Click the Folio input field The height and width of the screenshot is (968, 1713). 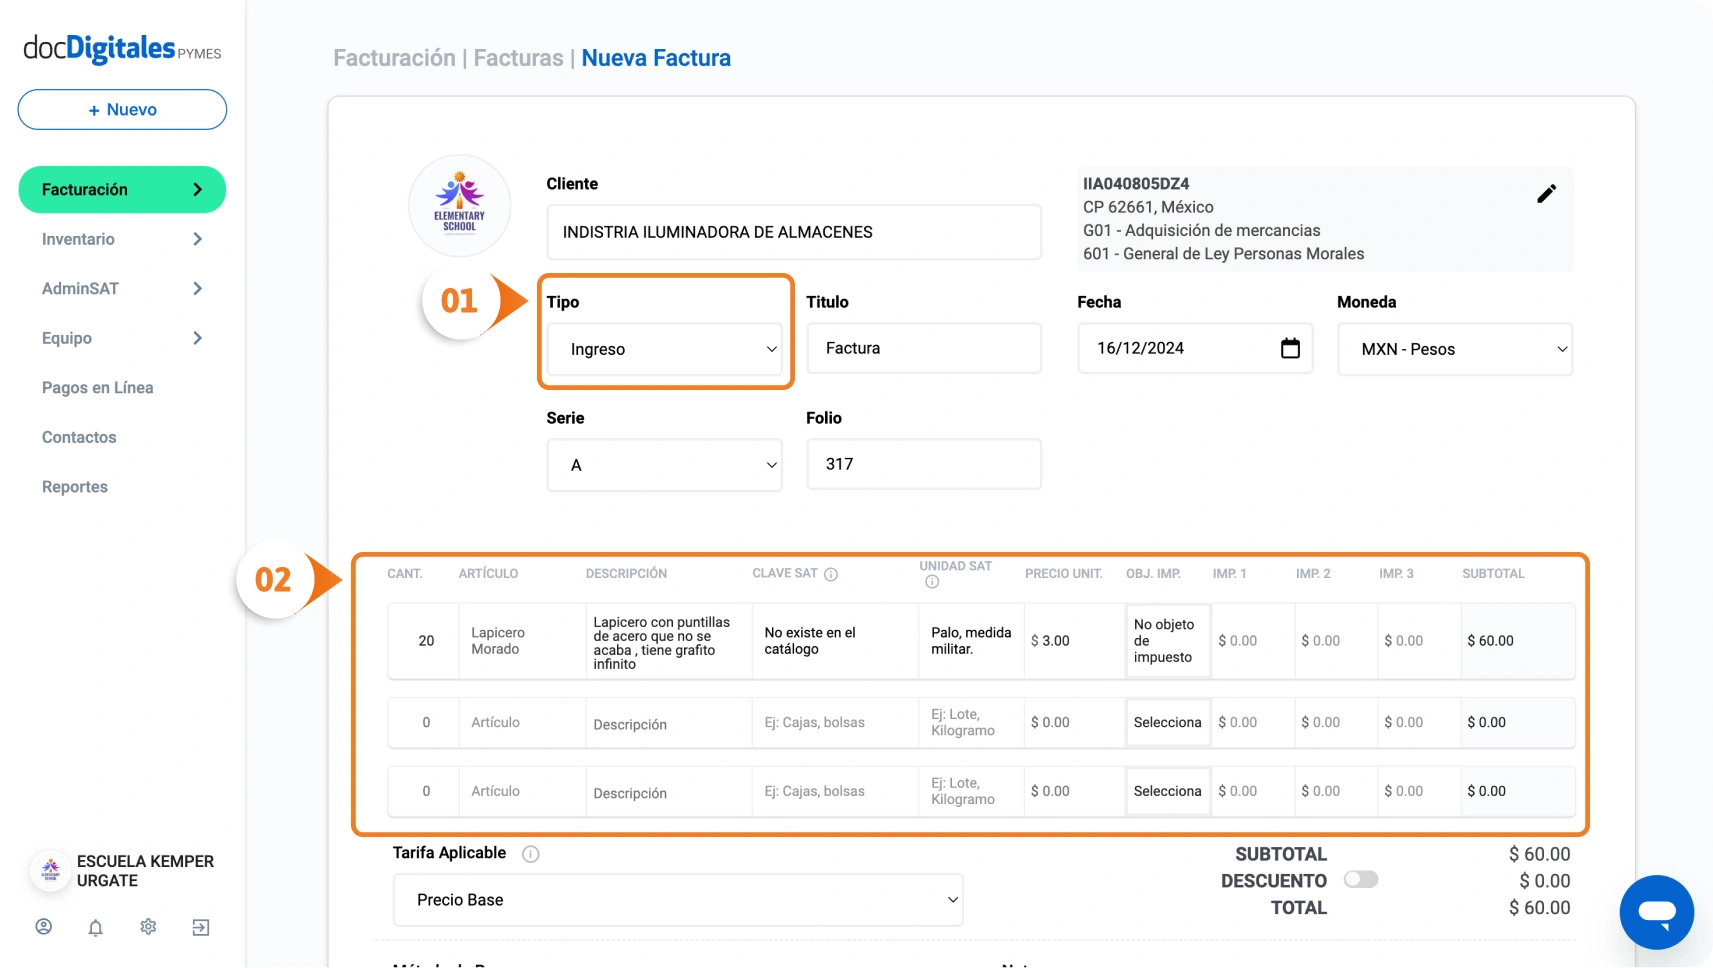(923, 464)
